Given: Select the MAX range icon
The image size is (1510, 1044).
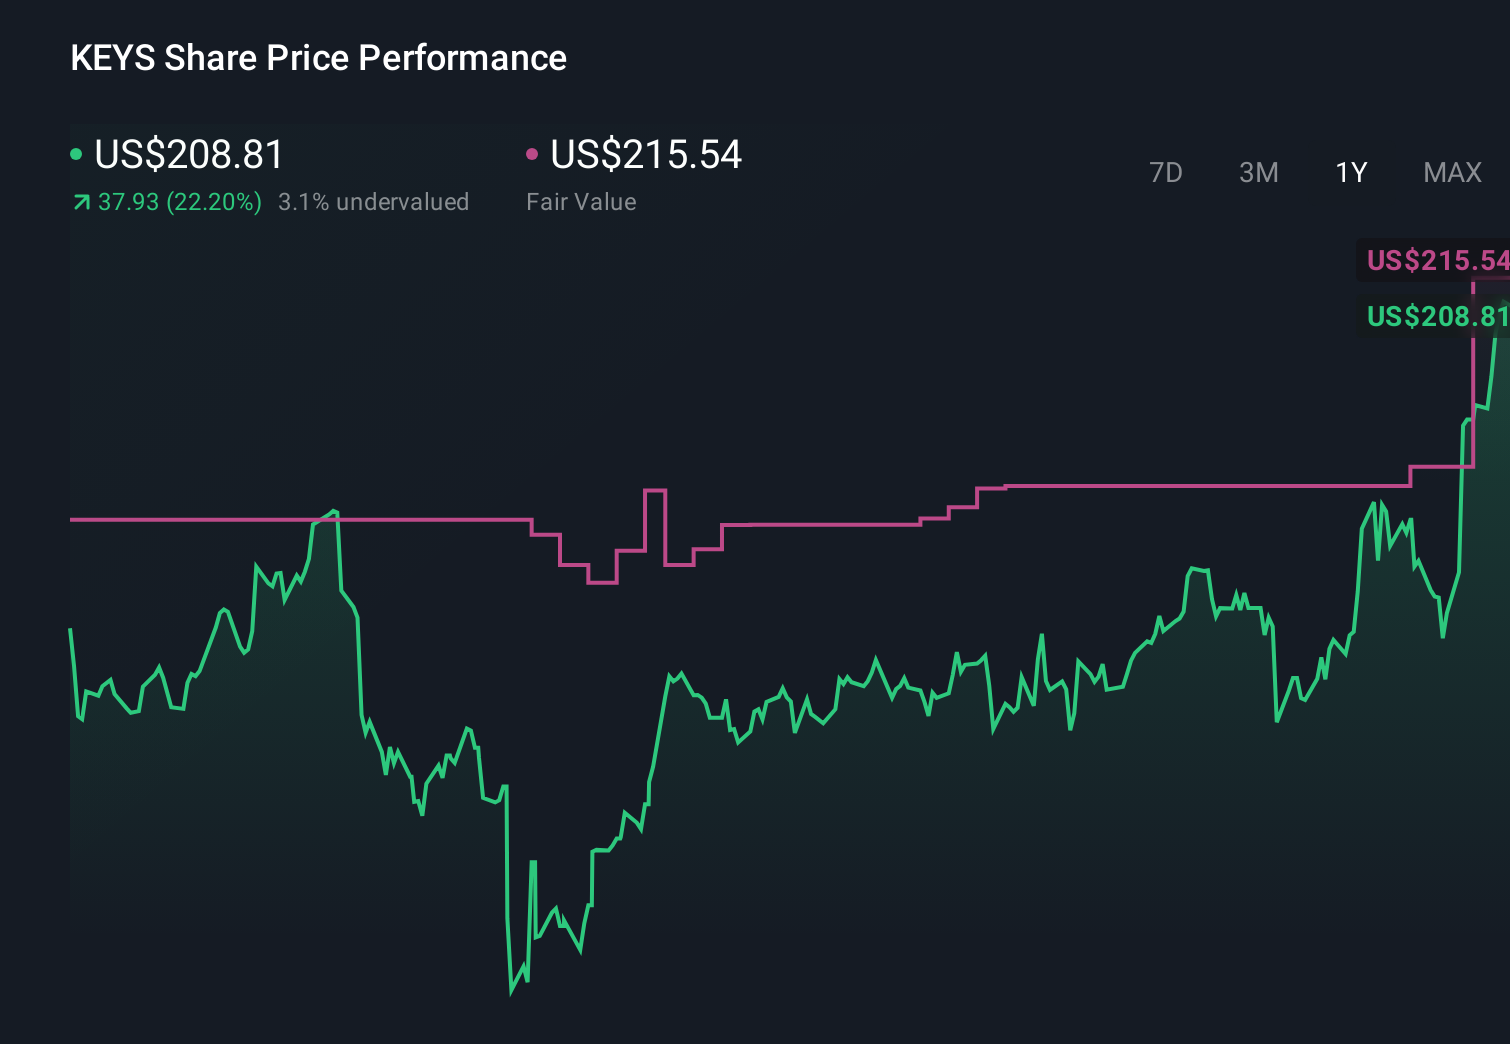Looking at the screenshot, I should click(1451, 172).
